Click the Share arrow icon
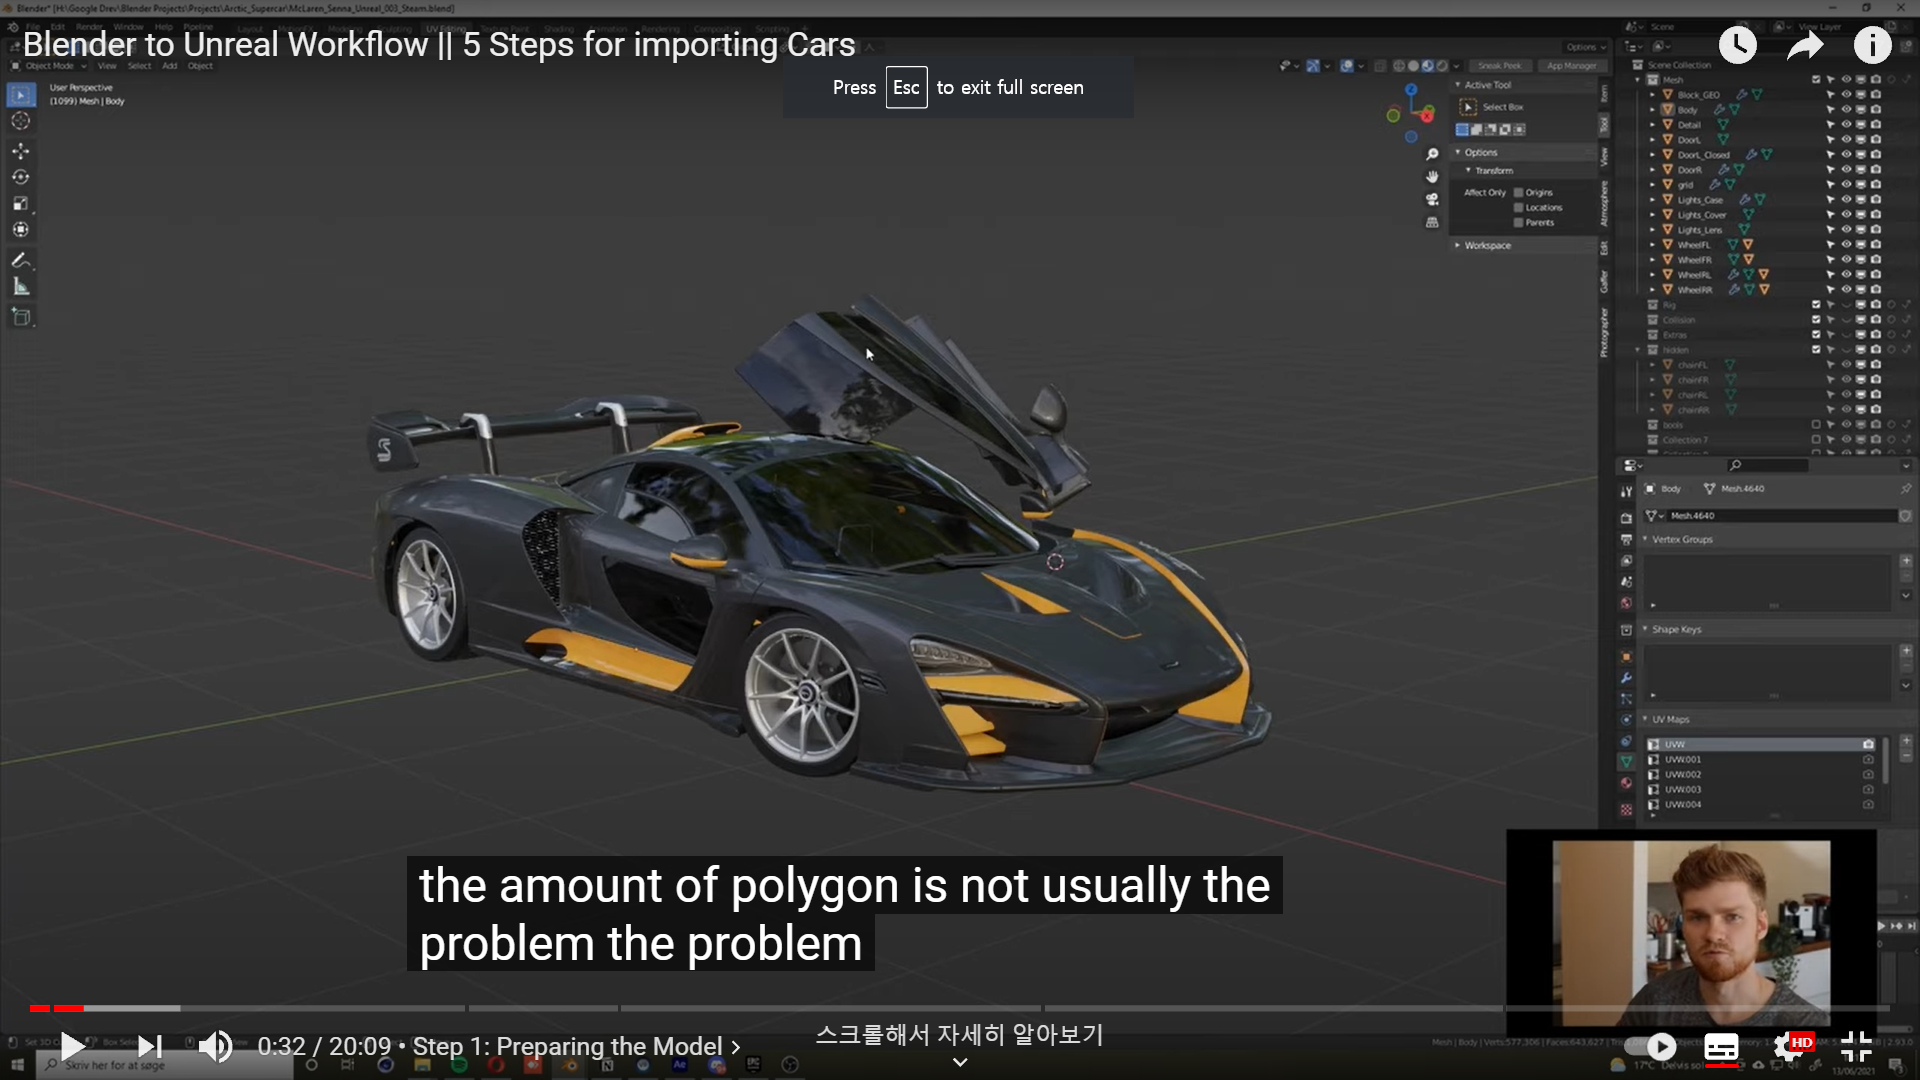The height and width of the screenshot is (1080, 1920). tap(1805, 45)
